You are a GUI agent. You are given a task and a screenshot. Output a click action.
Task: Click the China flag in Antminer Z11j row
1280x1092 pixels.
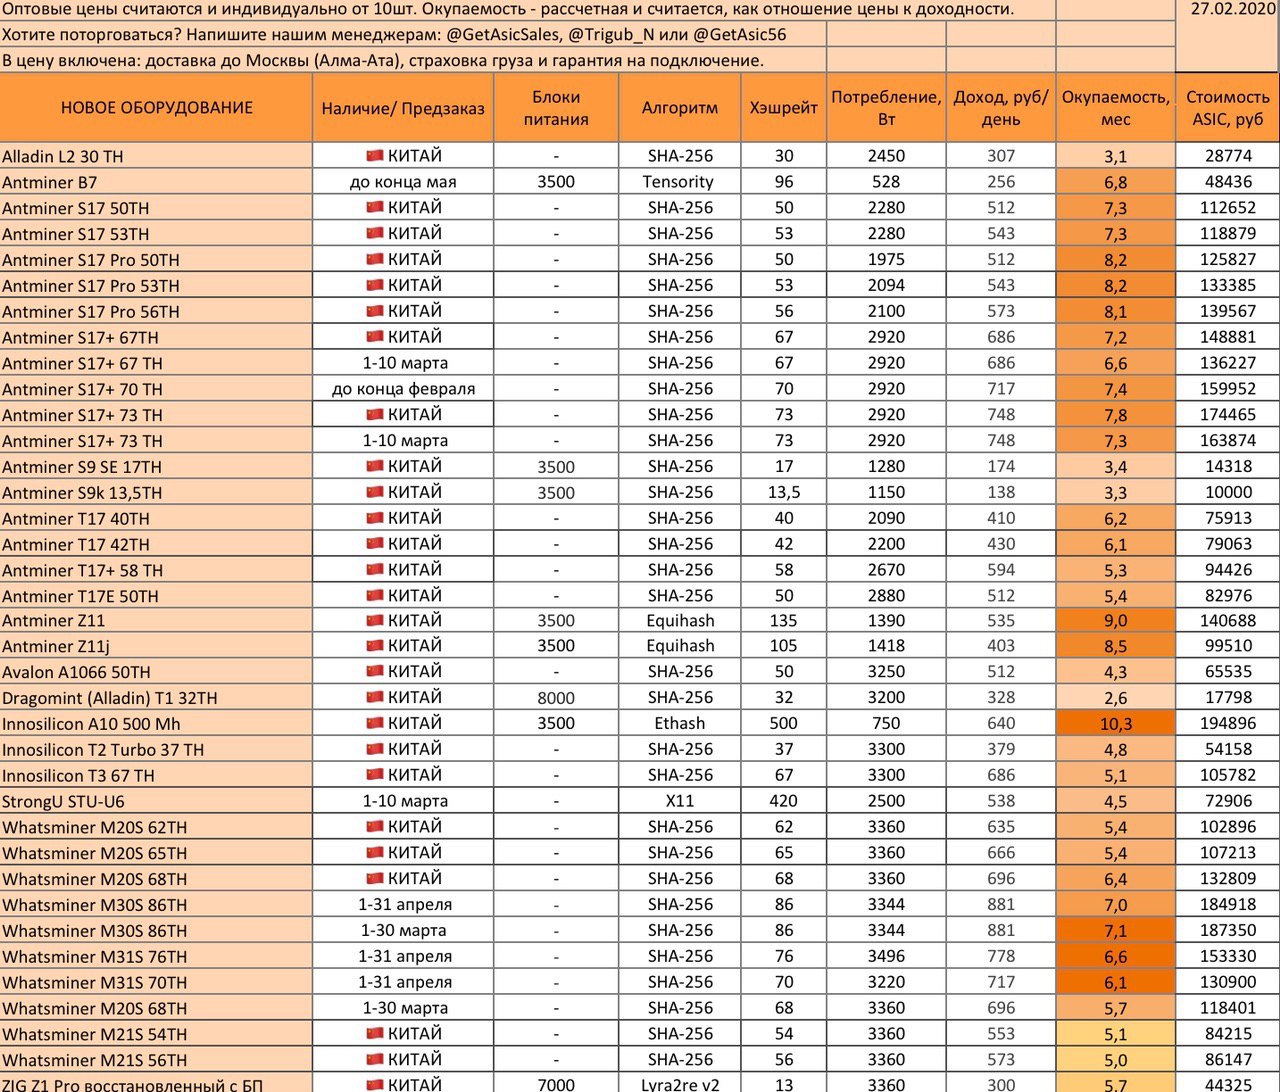[x=375, y=646]
